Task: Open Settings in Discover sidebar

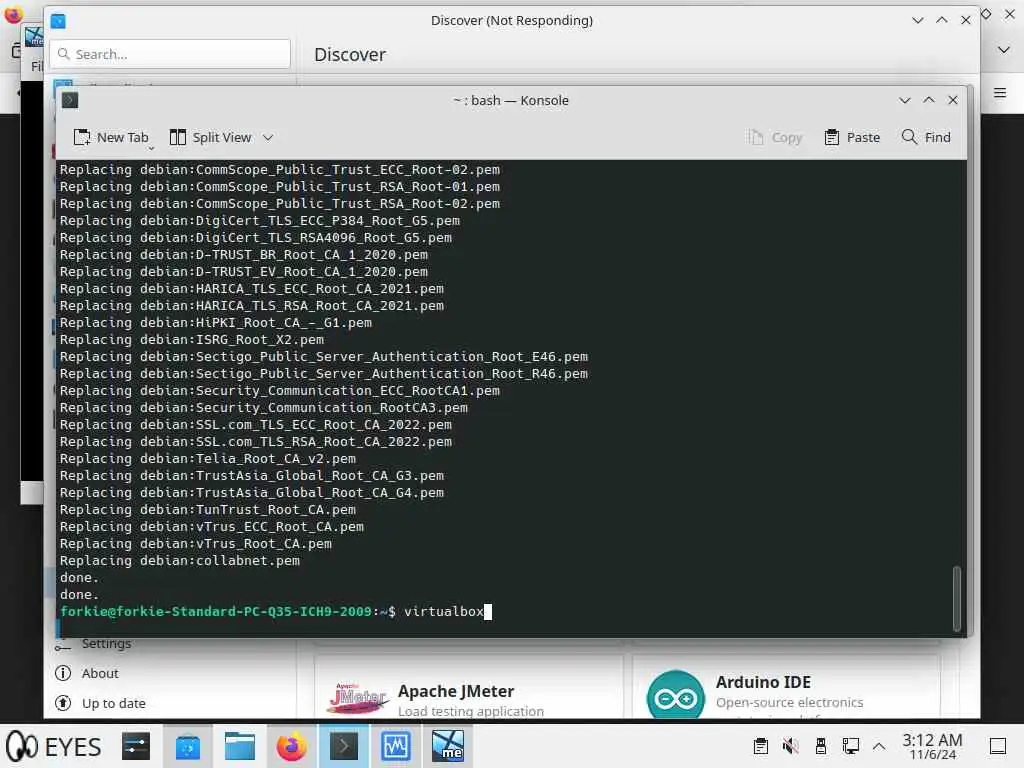Action: click(106, 644)
